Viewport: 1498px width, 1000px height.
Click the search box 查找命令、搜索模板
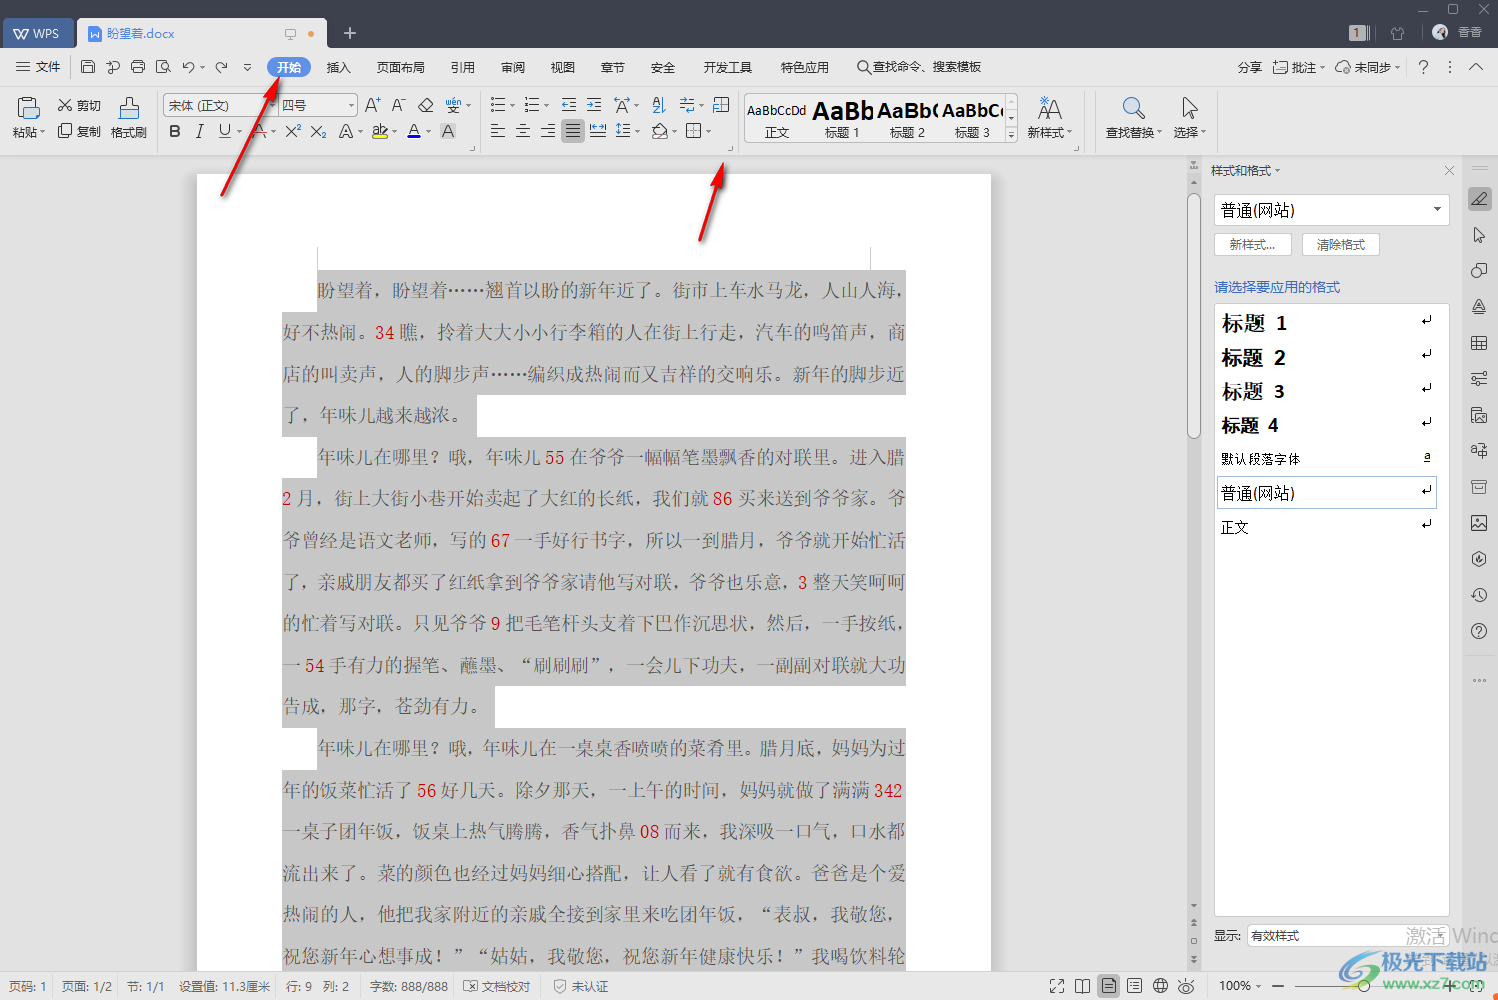coord(919,67)
